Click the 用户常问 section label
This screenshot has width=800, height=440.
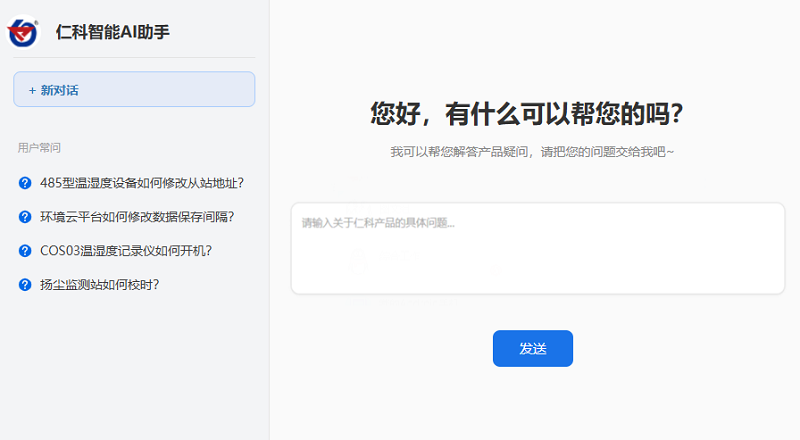39,148
